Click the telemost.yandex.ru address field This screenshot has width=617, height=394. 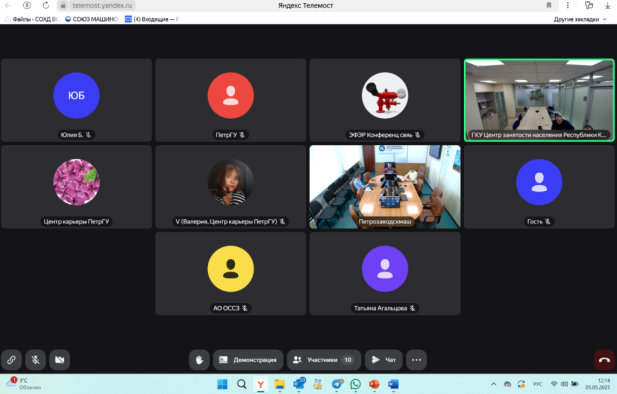tap(102, 6)
